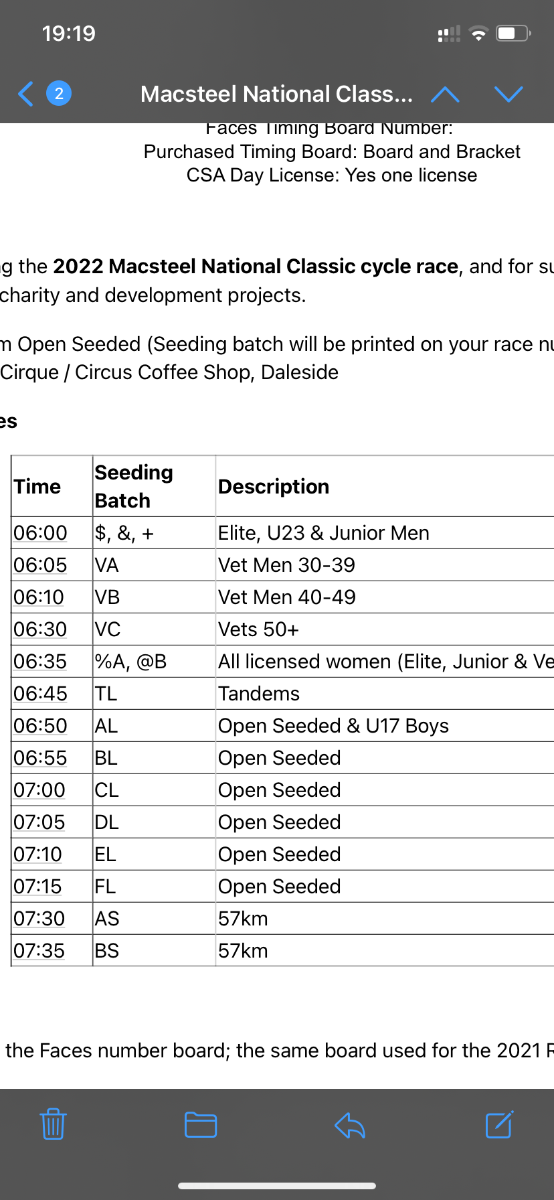
Task: Open previous message with up chevron
Action: click(x=445, y=94)
